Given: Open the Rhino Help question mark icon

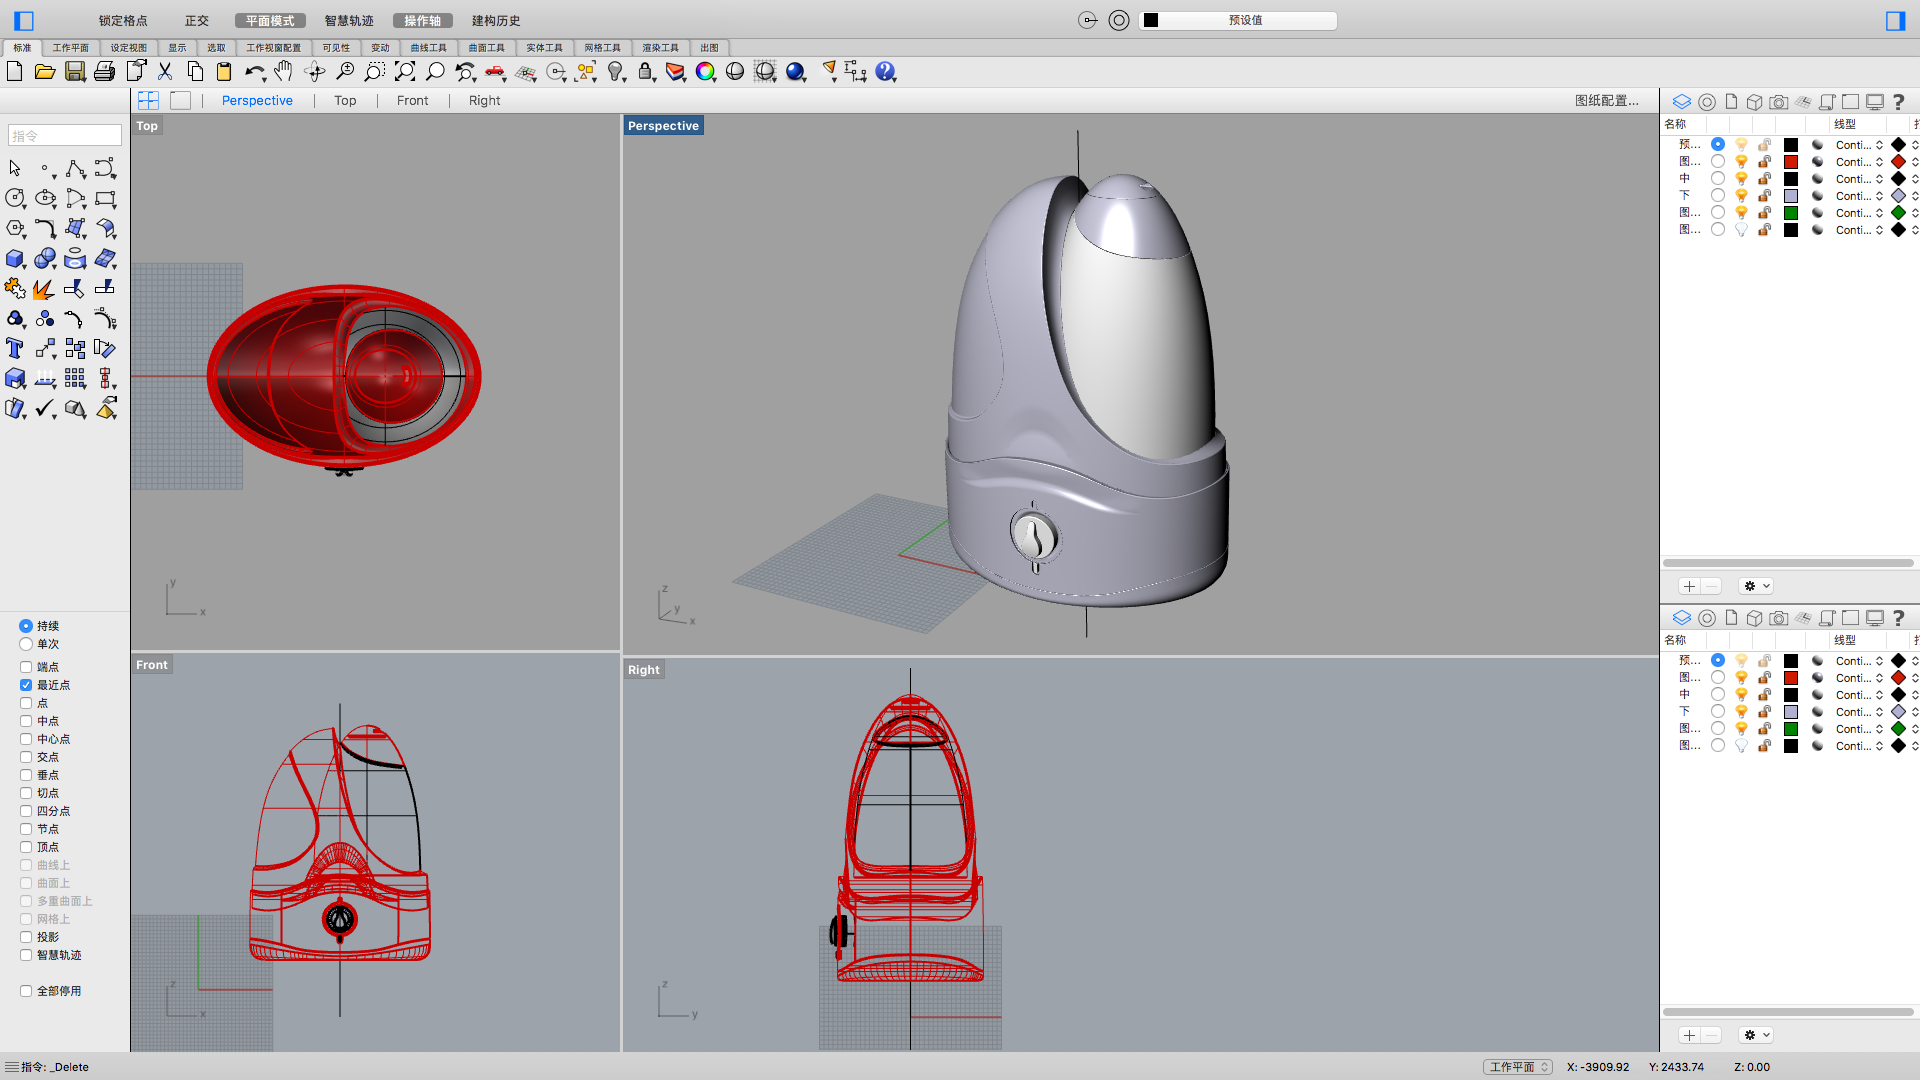Looking at the screenshot, I should click(886, 71).
